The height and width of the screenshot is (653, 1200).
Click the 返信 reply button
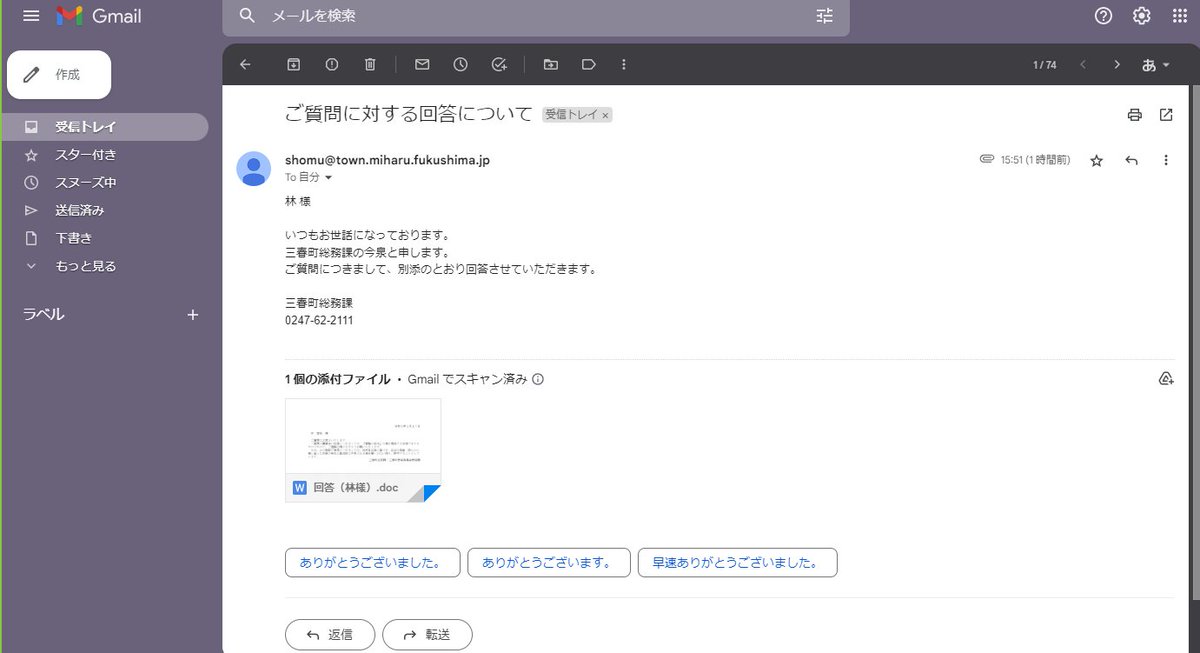click(x=330, y=635)
